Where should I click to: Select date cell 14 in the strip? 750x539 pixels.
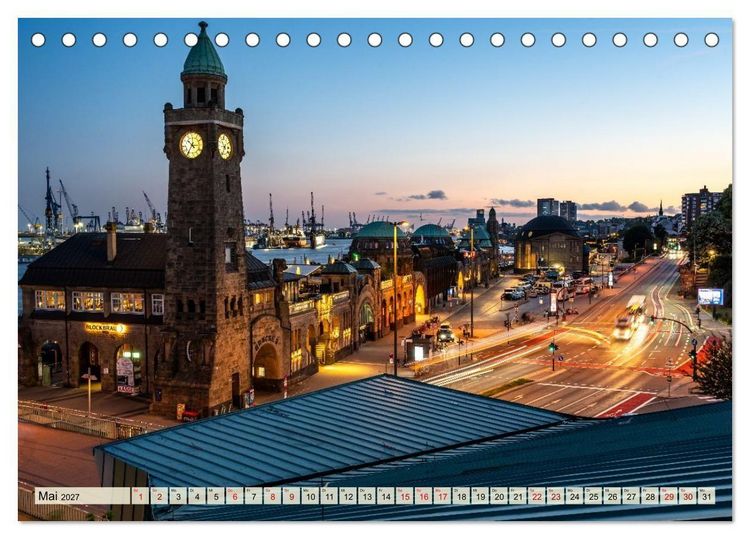[x=386, y=496]
